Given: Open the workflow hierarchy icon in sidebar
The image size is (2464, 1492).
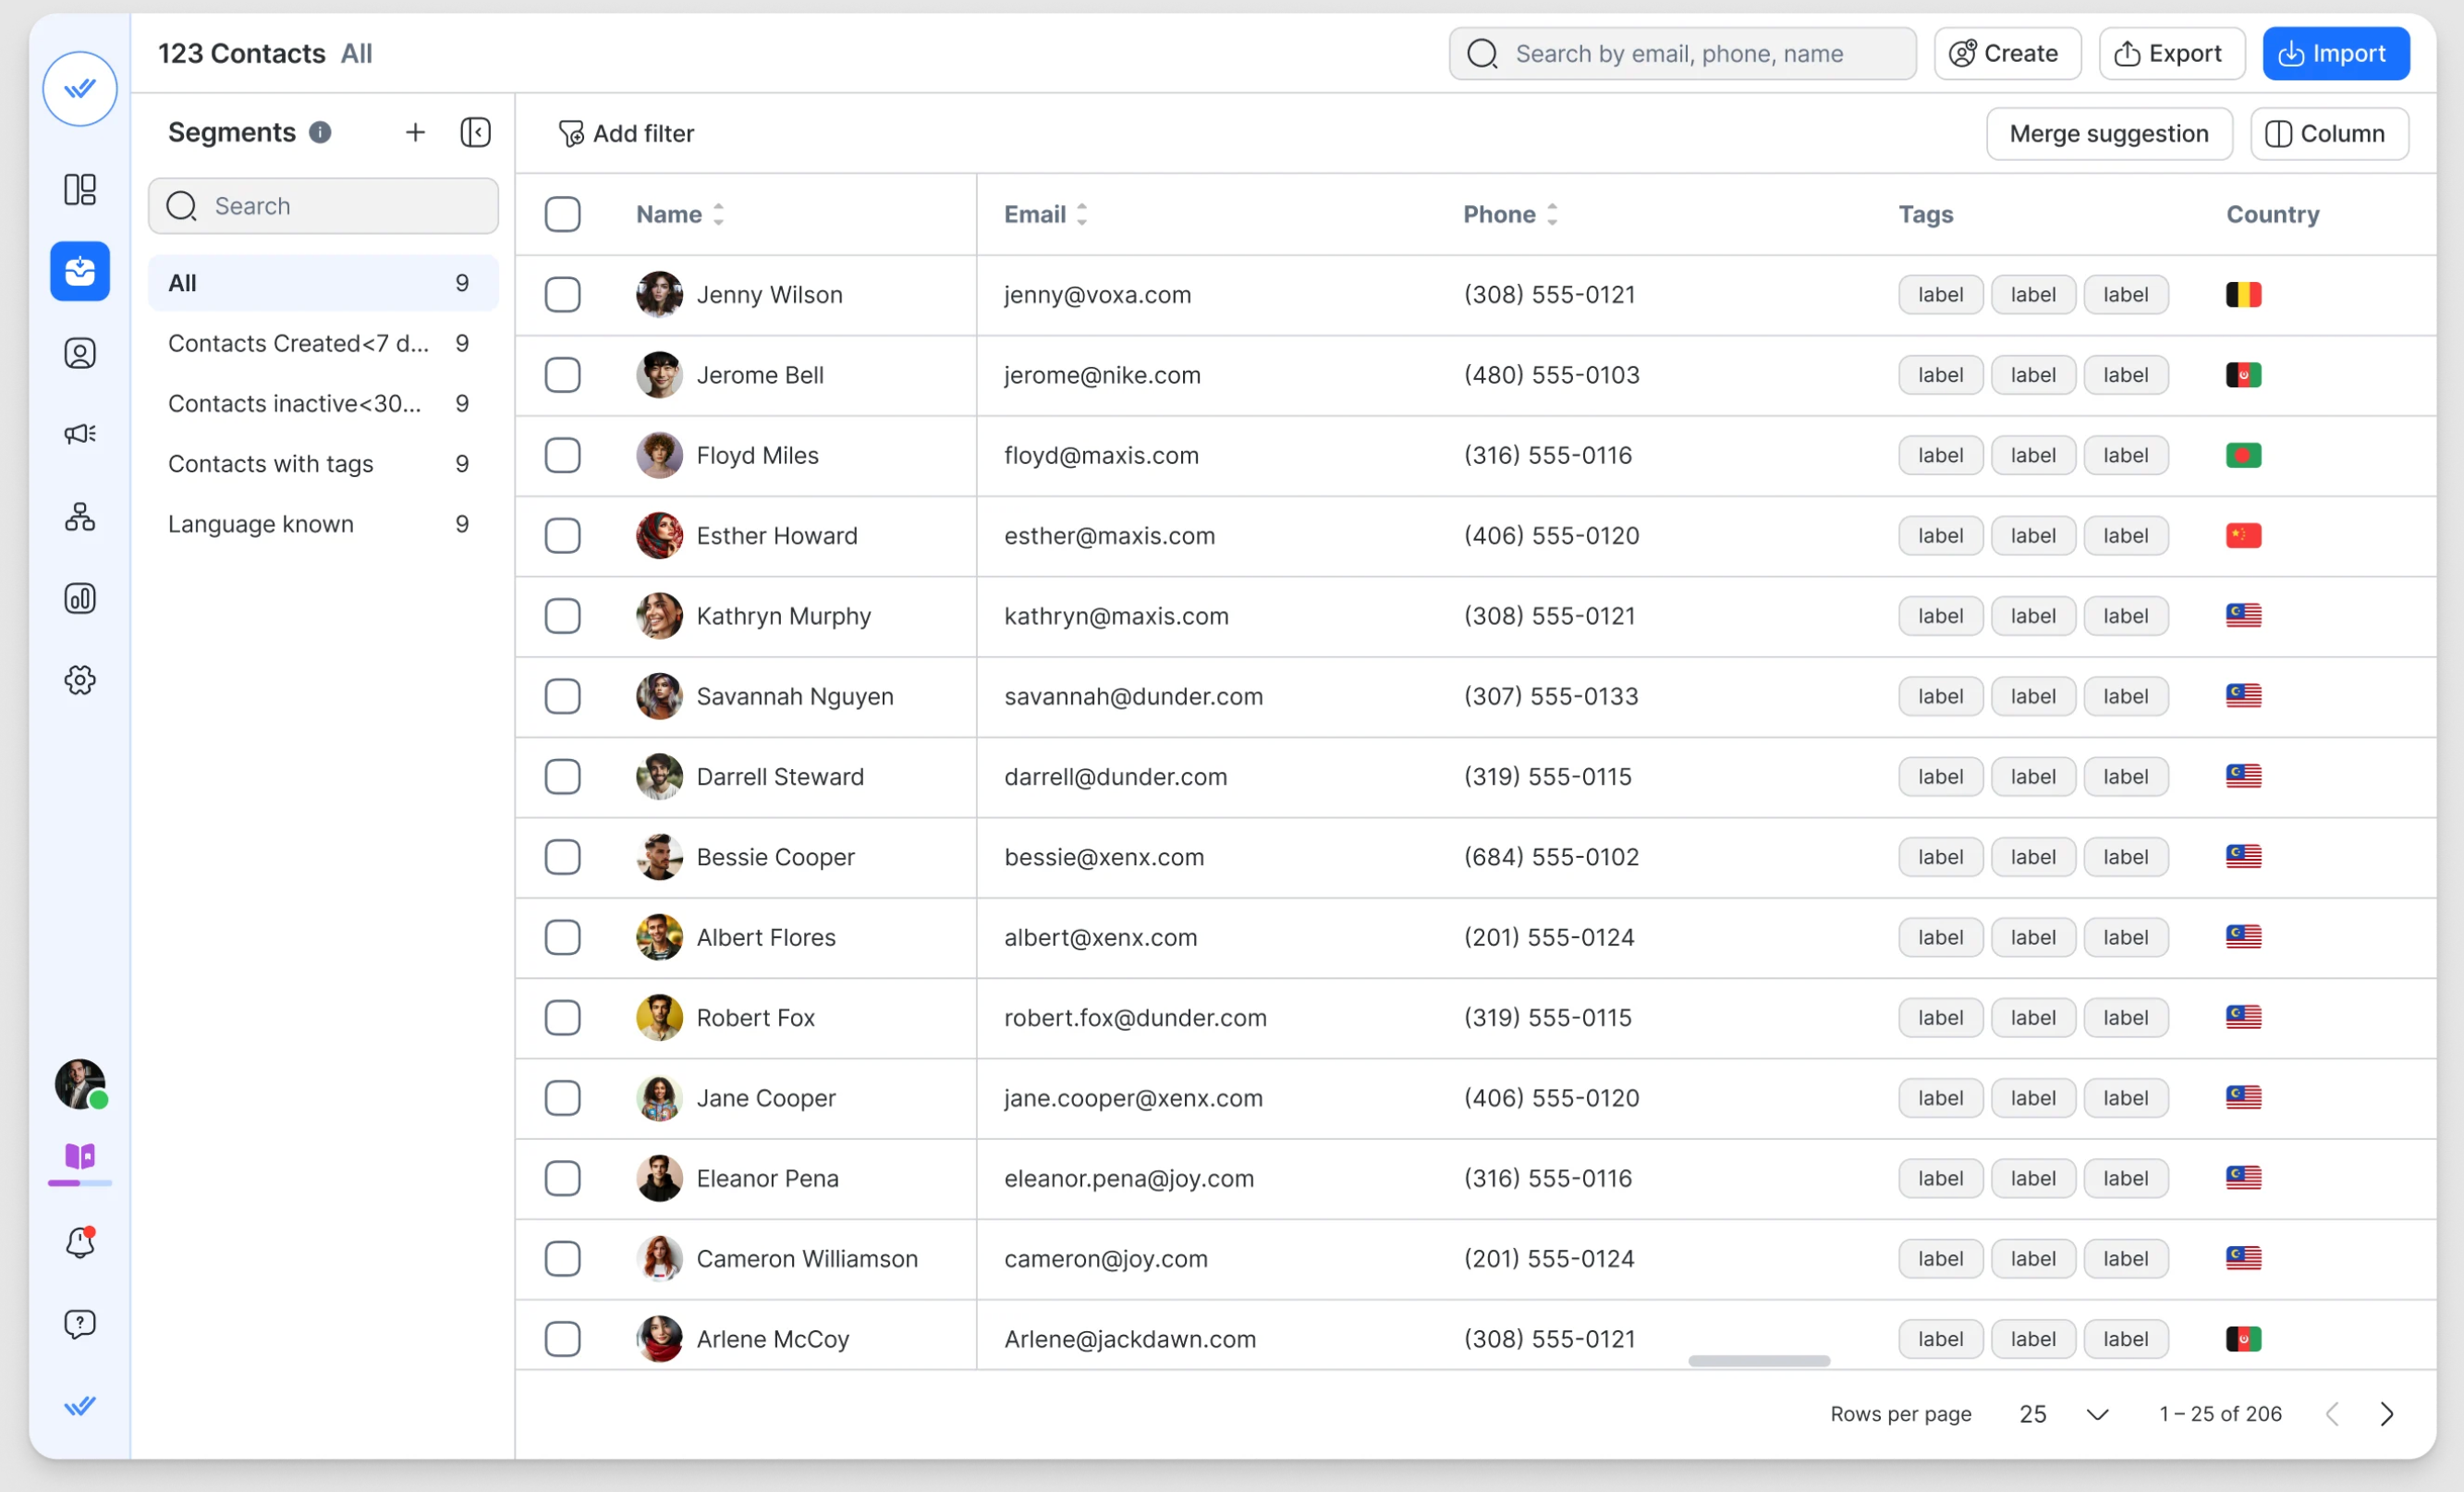Looking at the screenshot, I should tap(80, 517).
